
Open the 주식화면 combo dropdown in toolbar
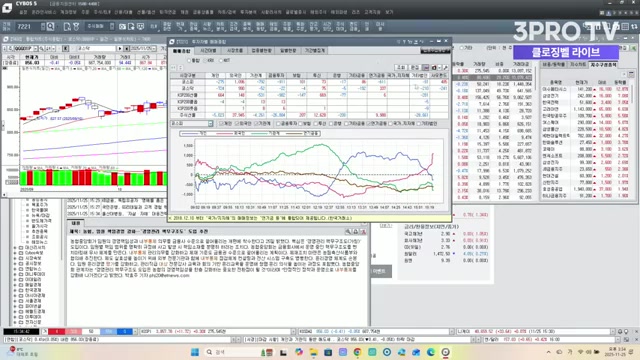point(112,27)
